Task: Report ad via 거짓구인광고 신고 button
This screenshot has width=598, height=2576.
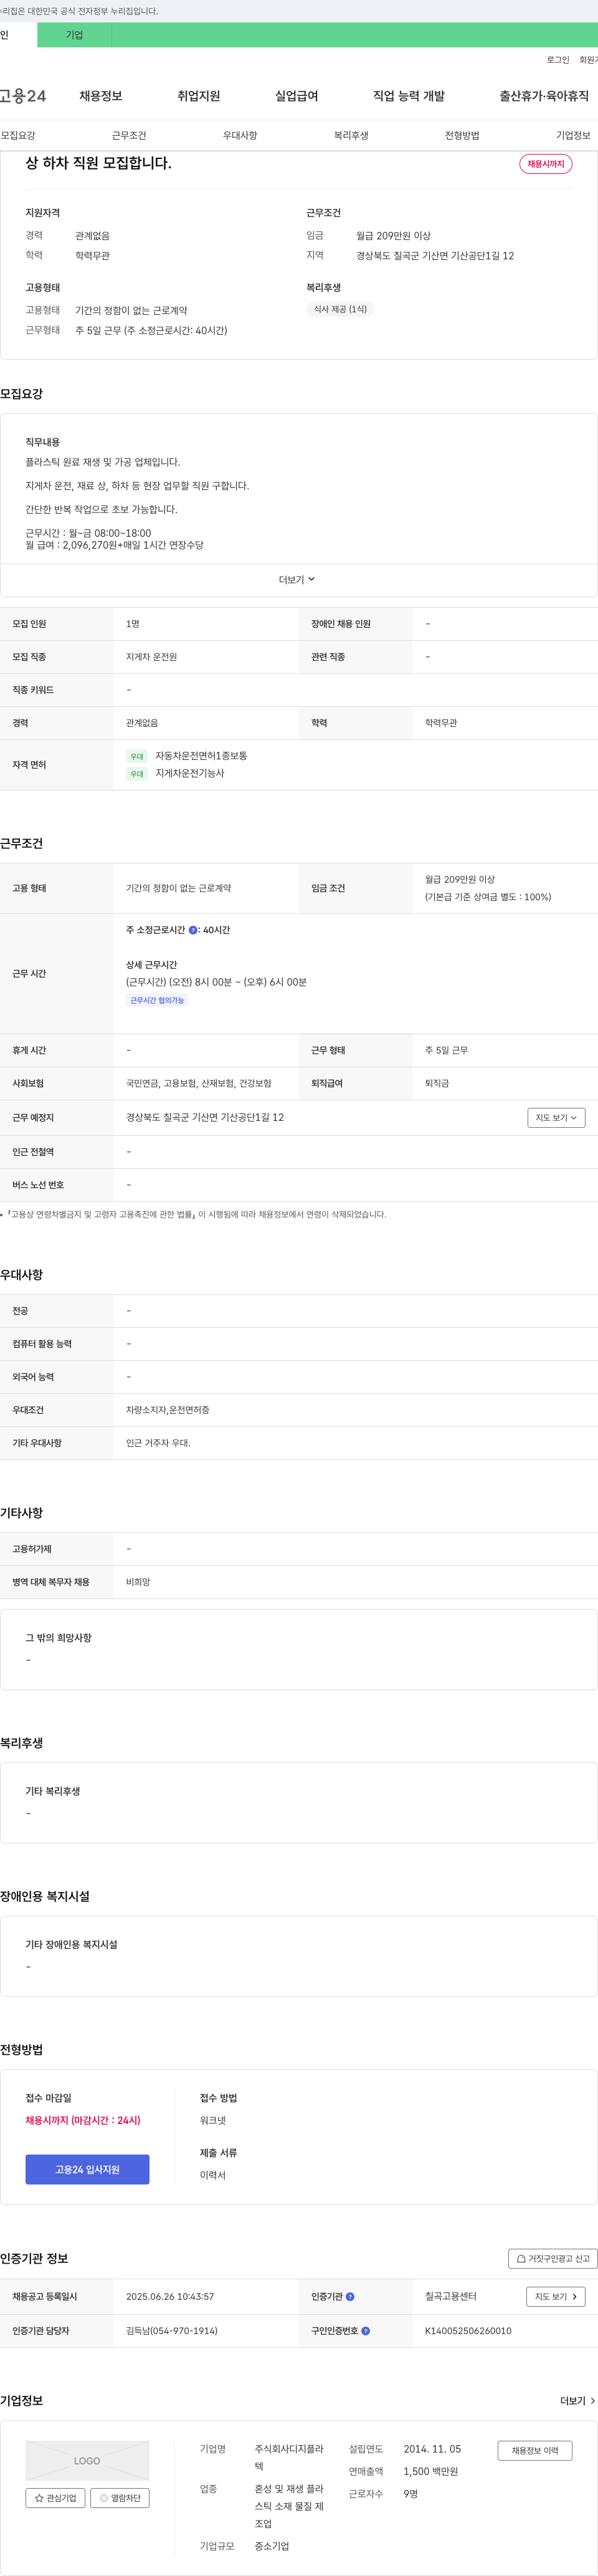Action: [553, 2258]
